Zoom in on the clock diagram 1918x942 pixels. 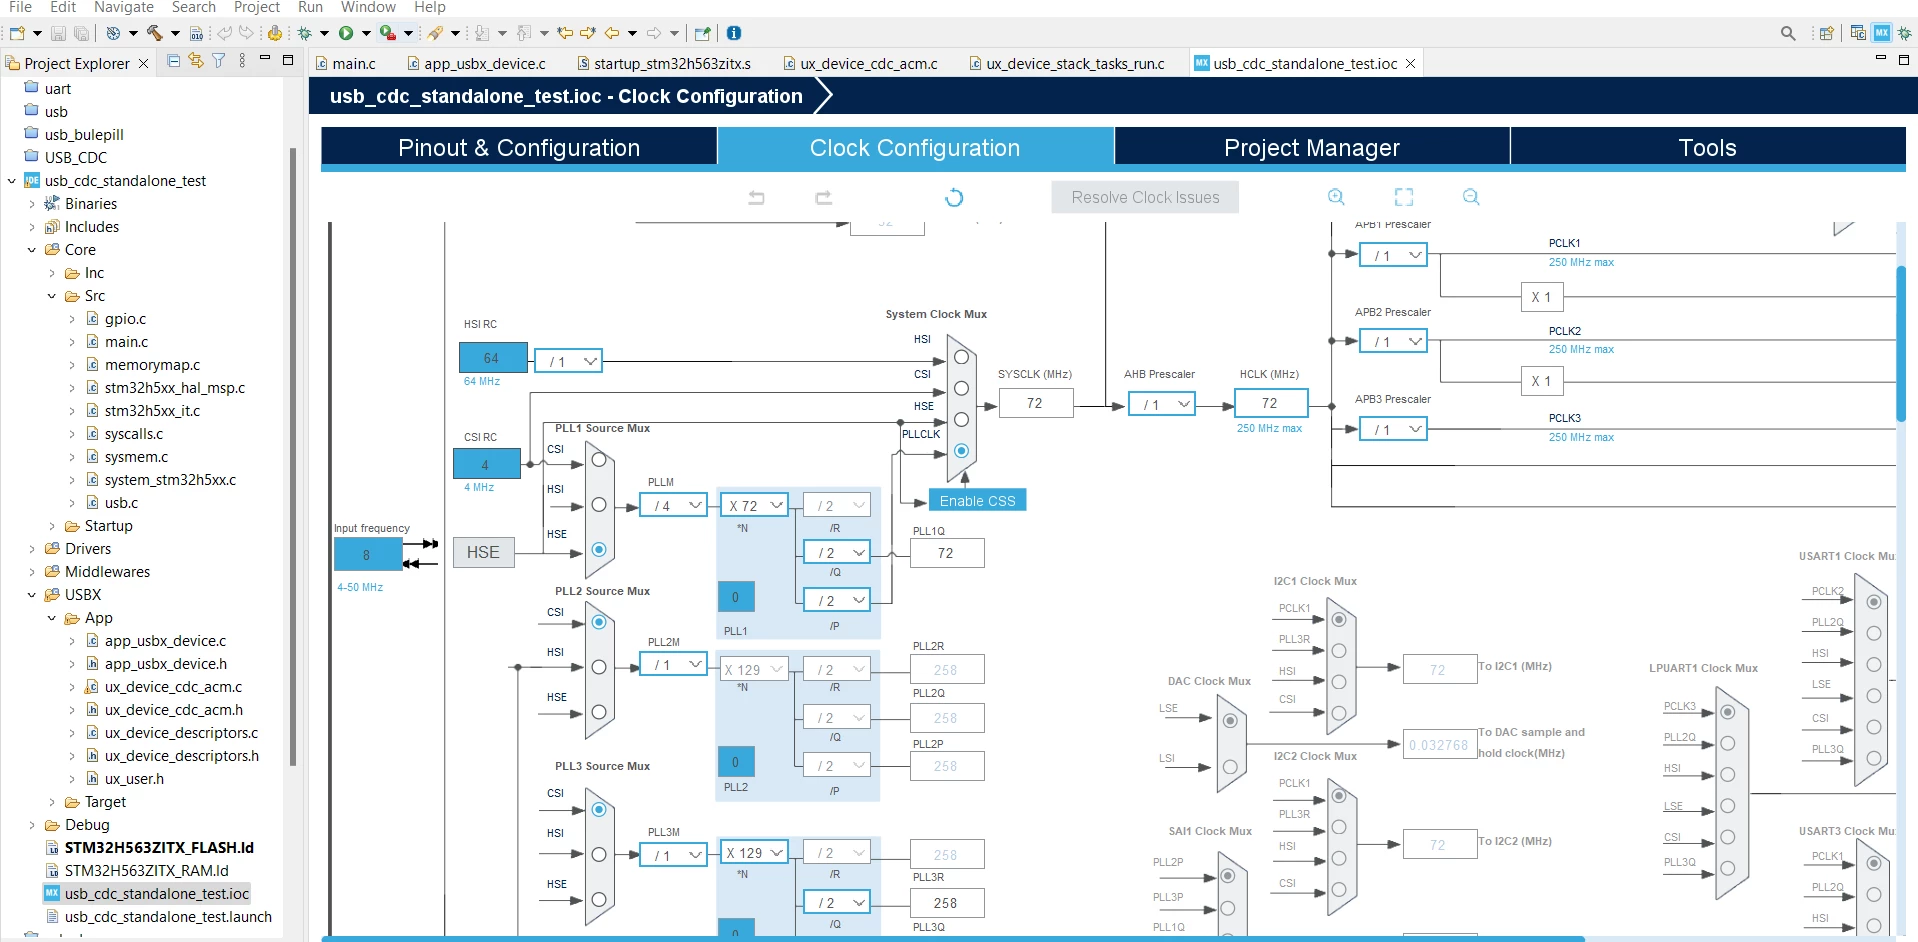pos(1336,197)
